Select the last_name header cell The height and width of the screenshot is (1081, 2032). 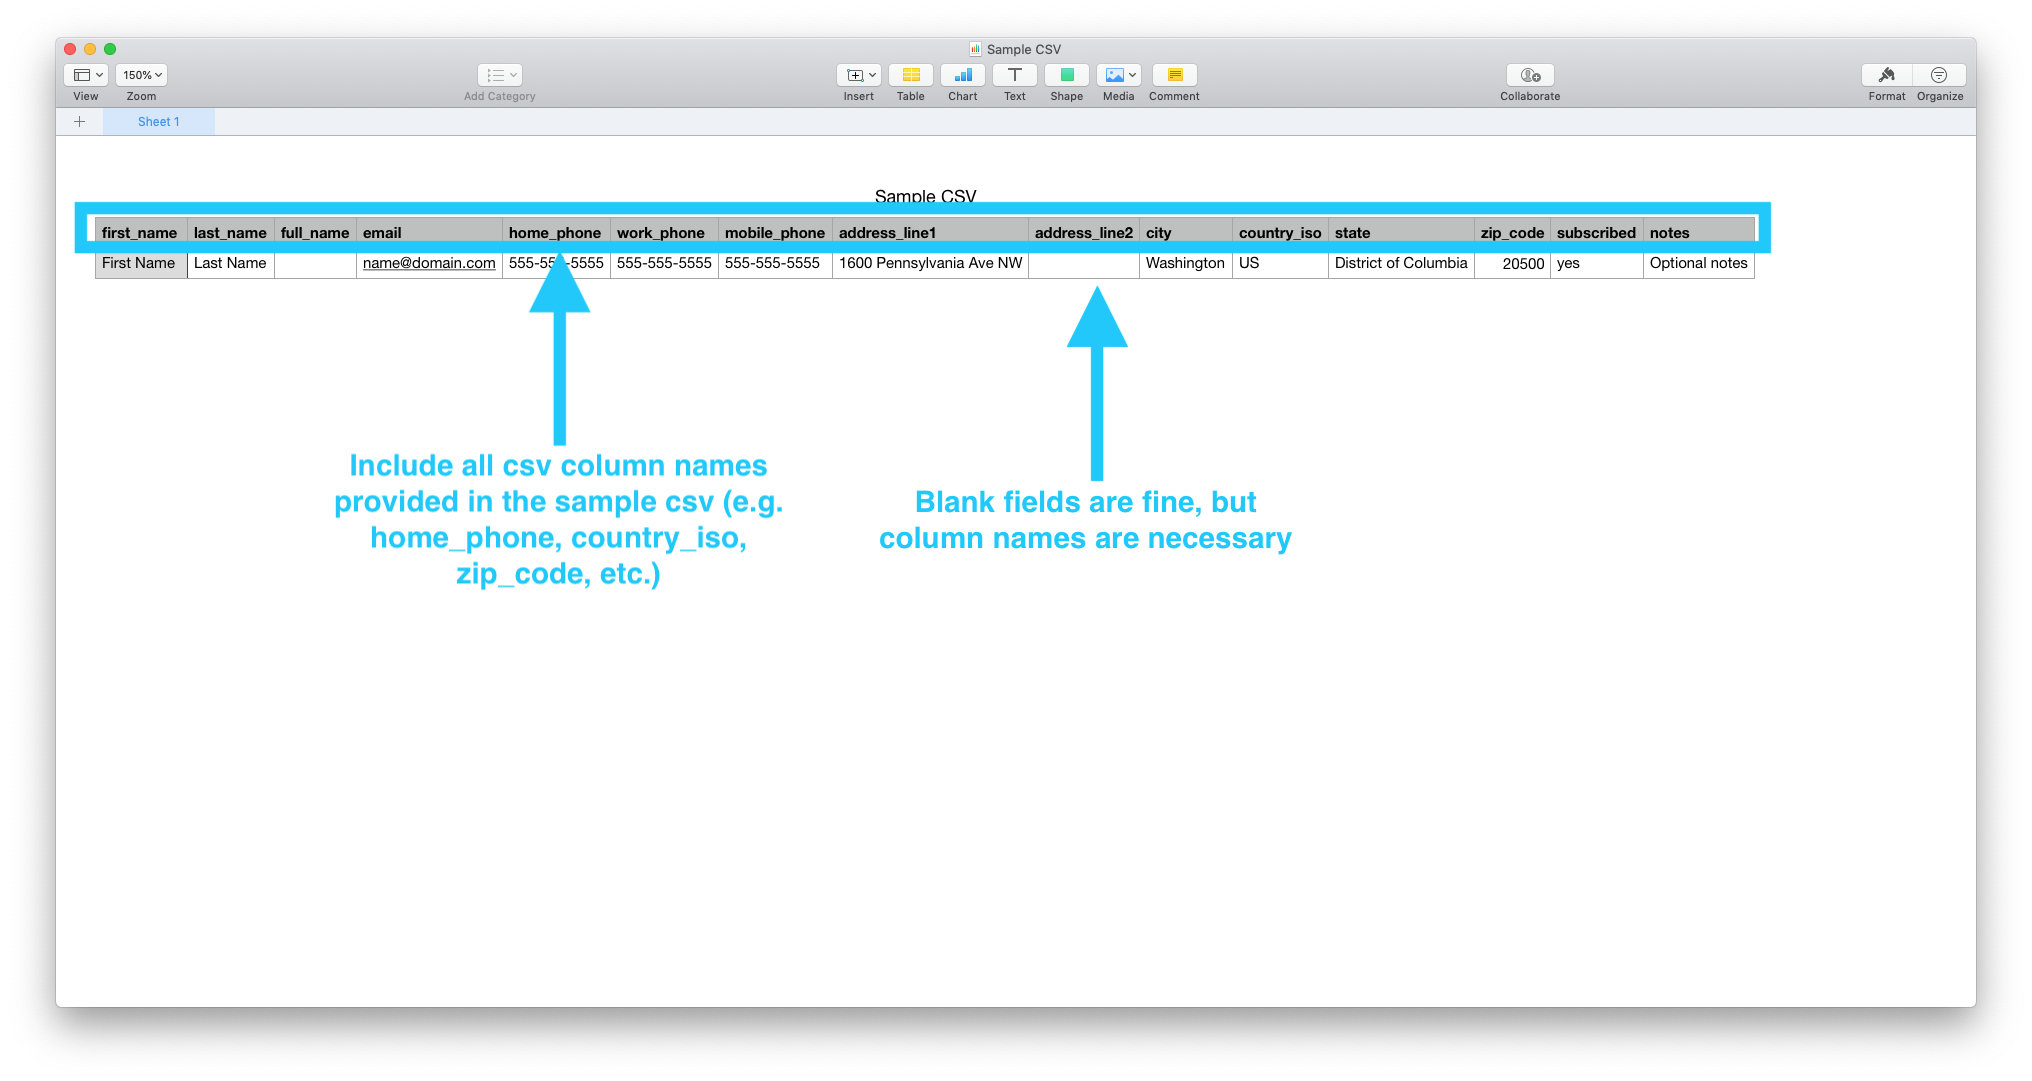pyautogui.click(x=231, y=232)
